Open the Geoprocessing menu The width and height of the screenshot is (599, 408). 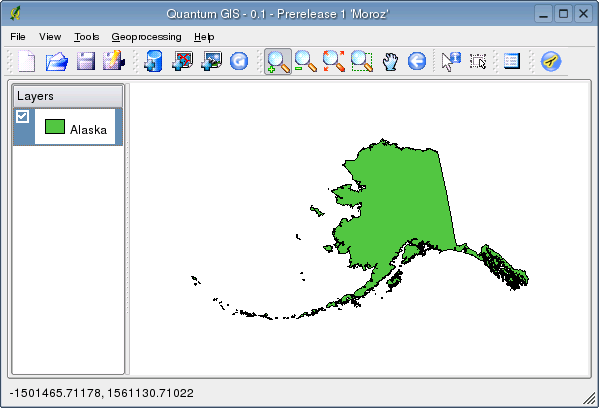coord(146,37)
